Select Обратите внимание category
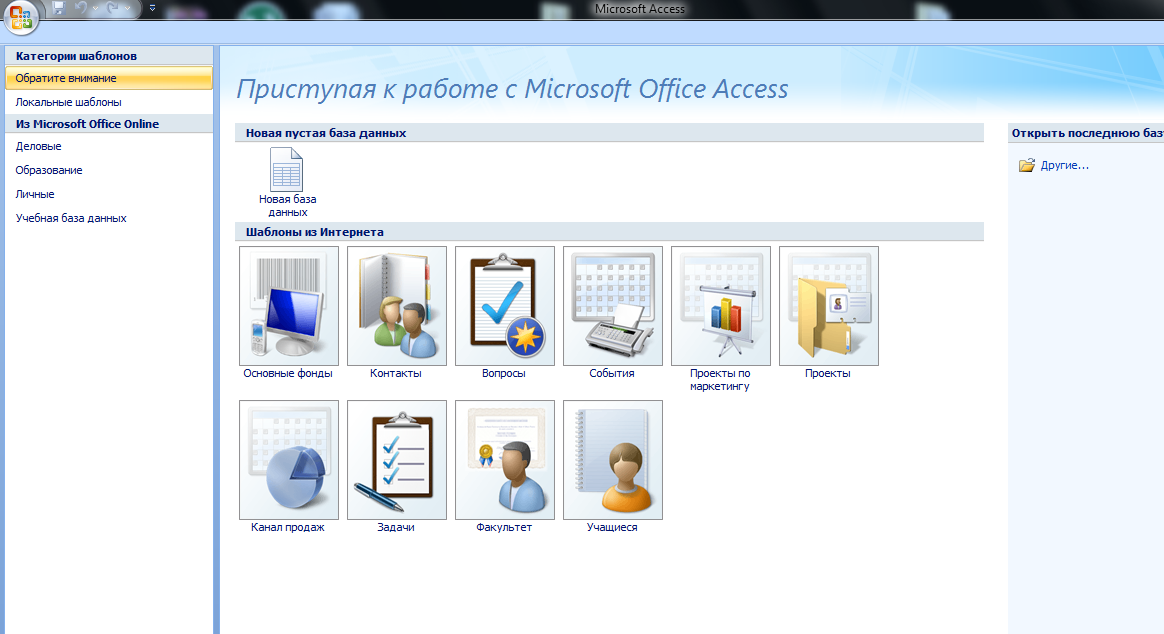This screenshot has width=1164, height=634. 108,78
